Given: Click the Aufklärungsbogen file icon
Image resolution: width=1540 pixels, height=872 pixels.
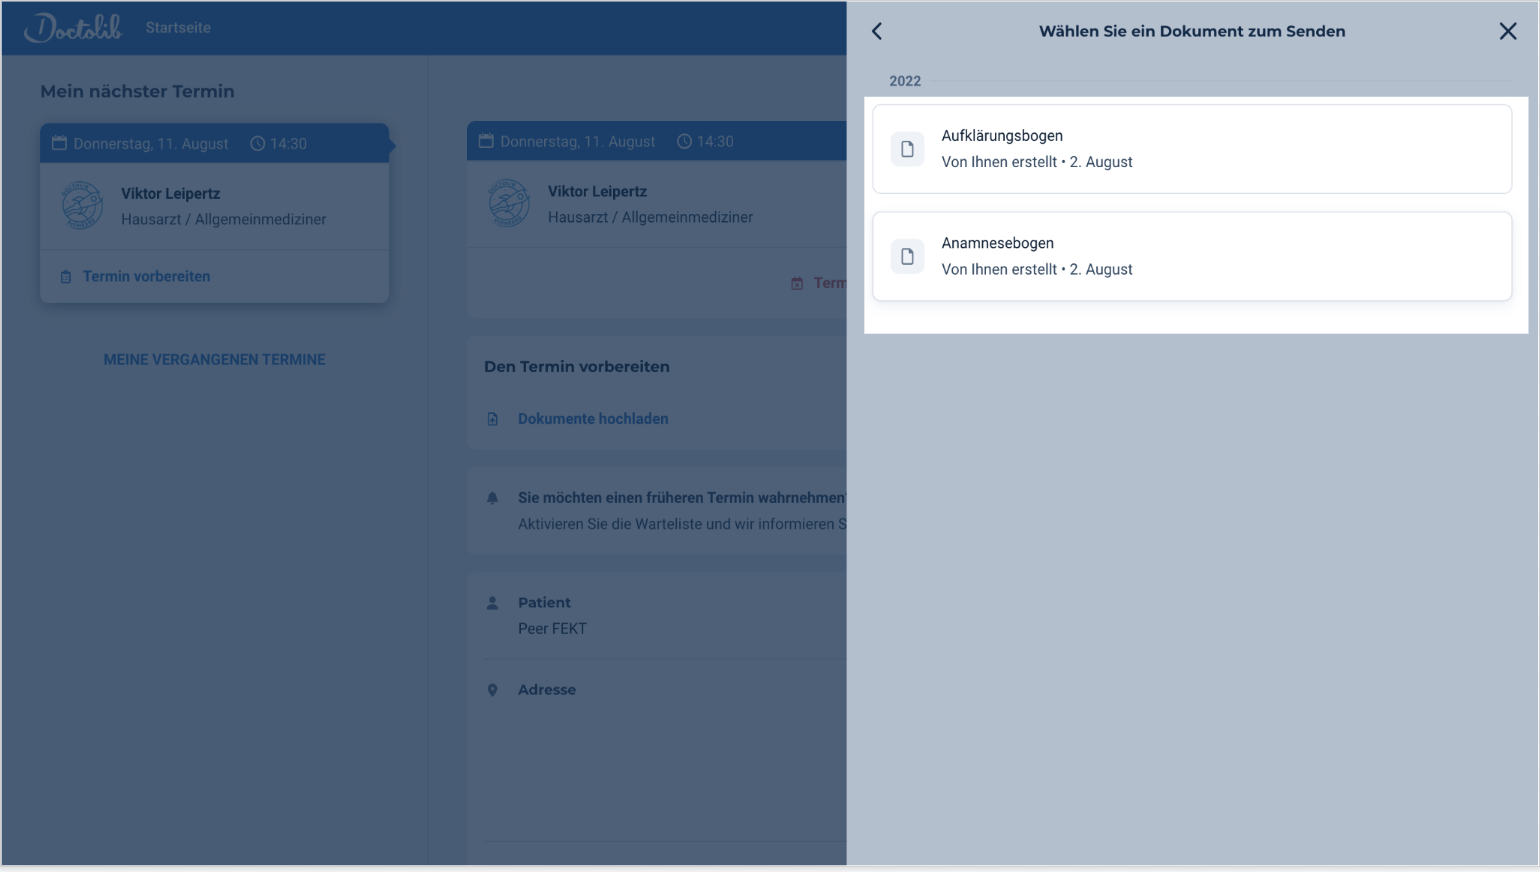Looking at the screenshot, I should pos(907,149).
